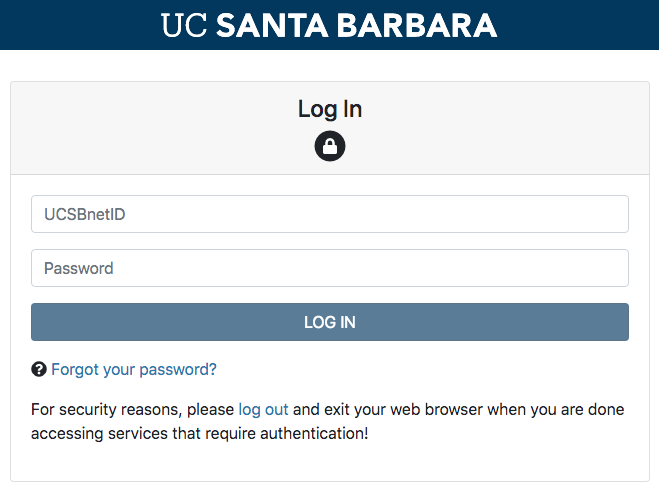Click the bold SANTA BARBARA wordmark
The image size is (659, 494).
357,25
